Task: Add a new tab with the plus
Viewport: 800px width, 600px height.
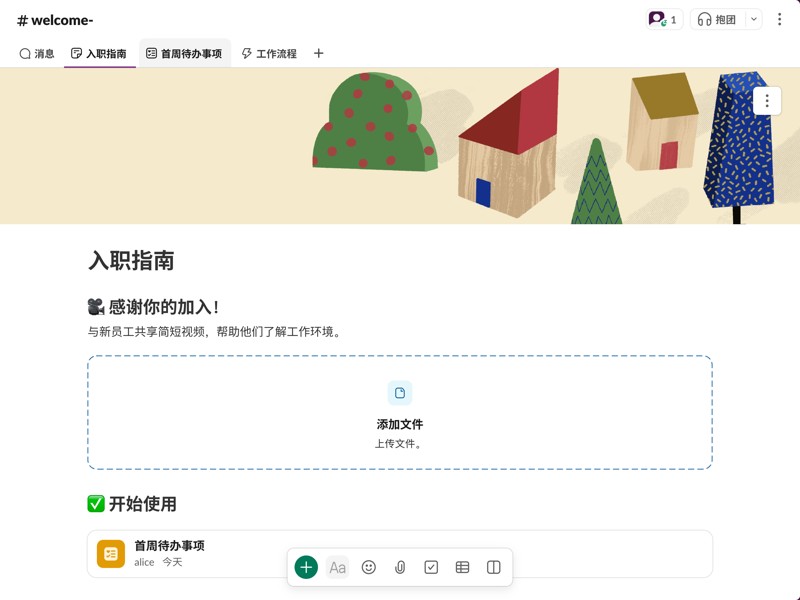Action: coord(318,53)
